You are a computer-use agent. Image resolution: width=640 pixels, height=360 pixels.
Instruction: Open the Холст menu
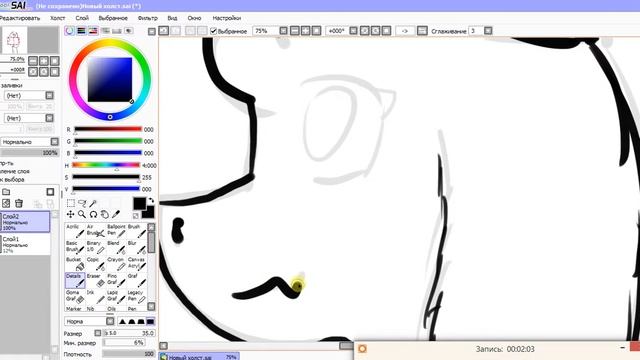[x=58, y=18]
